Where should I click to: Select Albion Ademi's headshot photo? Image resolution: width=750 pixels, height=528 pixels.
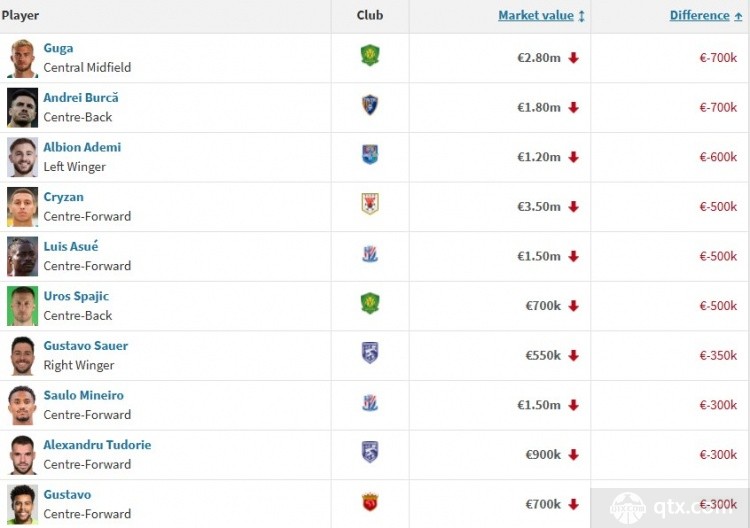click(22, 157)
